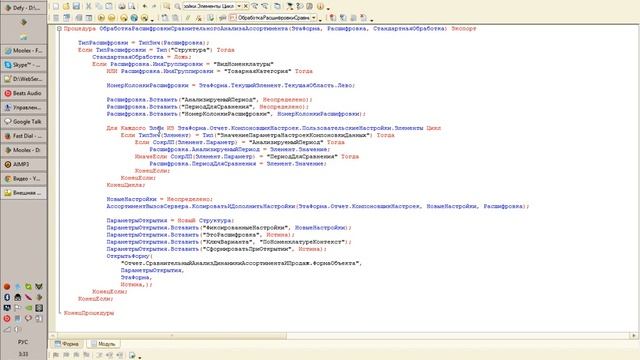Click the ОткрытьФорму( code line

coord(129,256)
